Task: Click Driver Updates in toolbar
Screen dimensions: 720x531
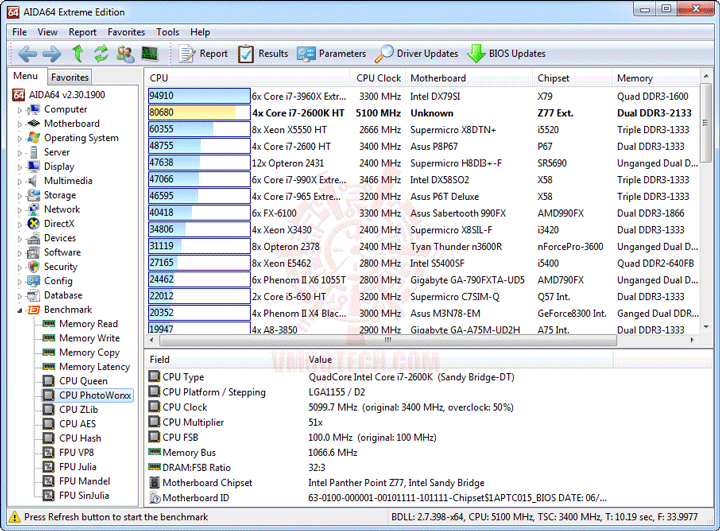Action: (416, 54)
